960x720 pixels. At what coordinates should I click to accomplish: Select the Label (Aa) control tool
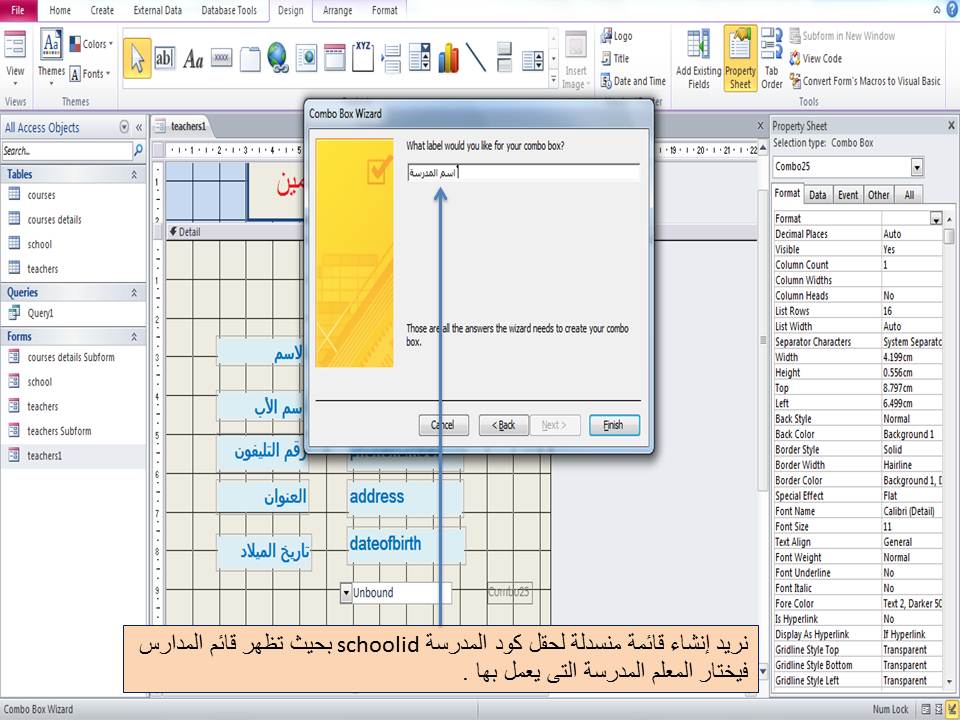pyautogui.click(x=192, y=58)
